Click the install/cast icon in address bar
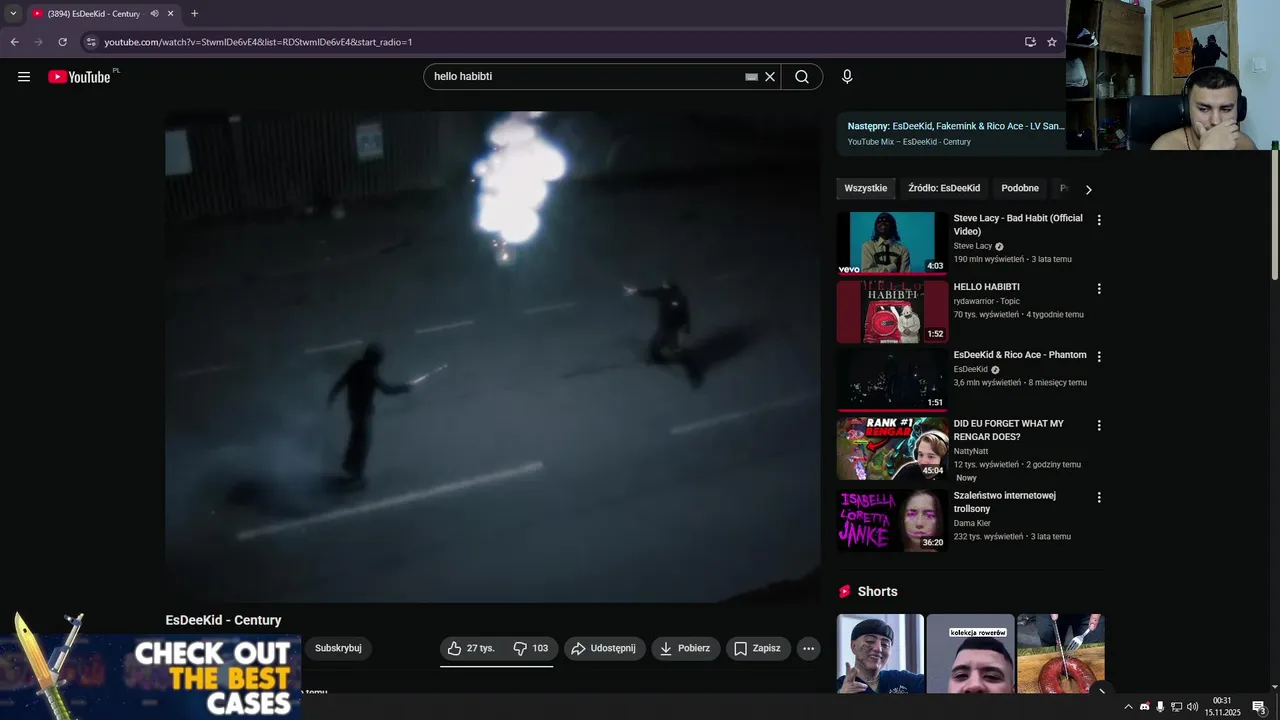This screenshot has width=1280, height=720. pyautogui.click(x=1030, y=42)
